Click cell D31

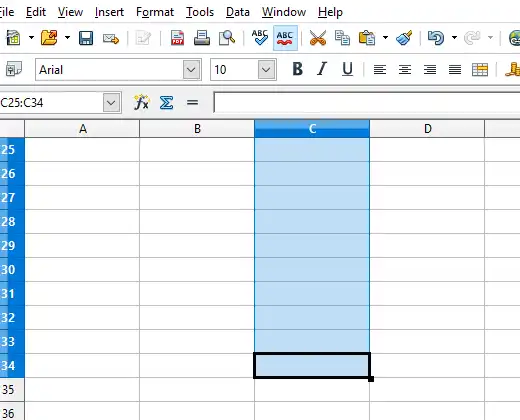point(427,294)
